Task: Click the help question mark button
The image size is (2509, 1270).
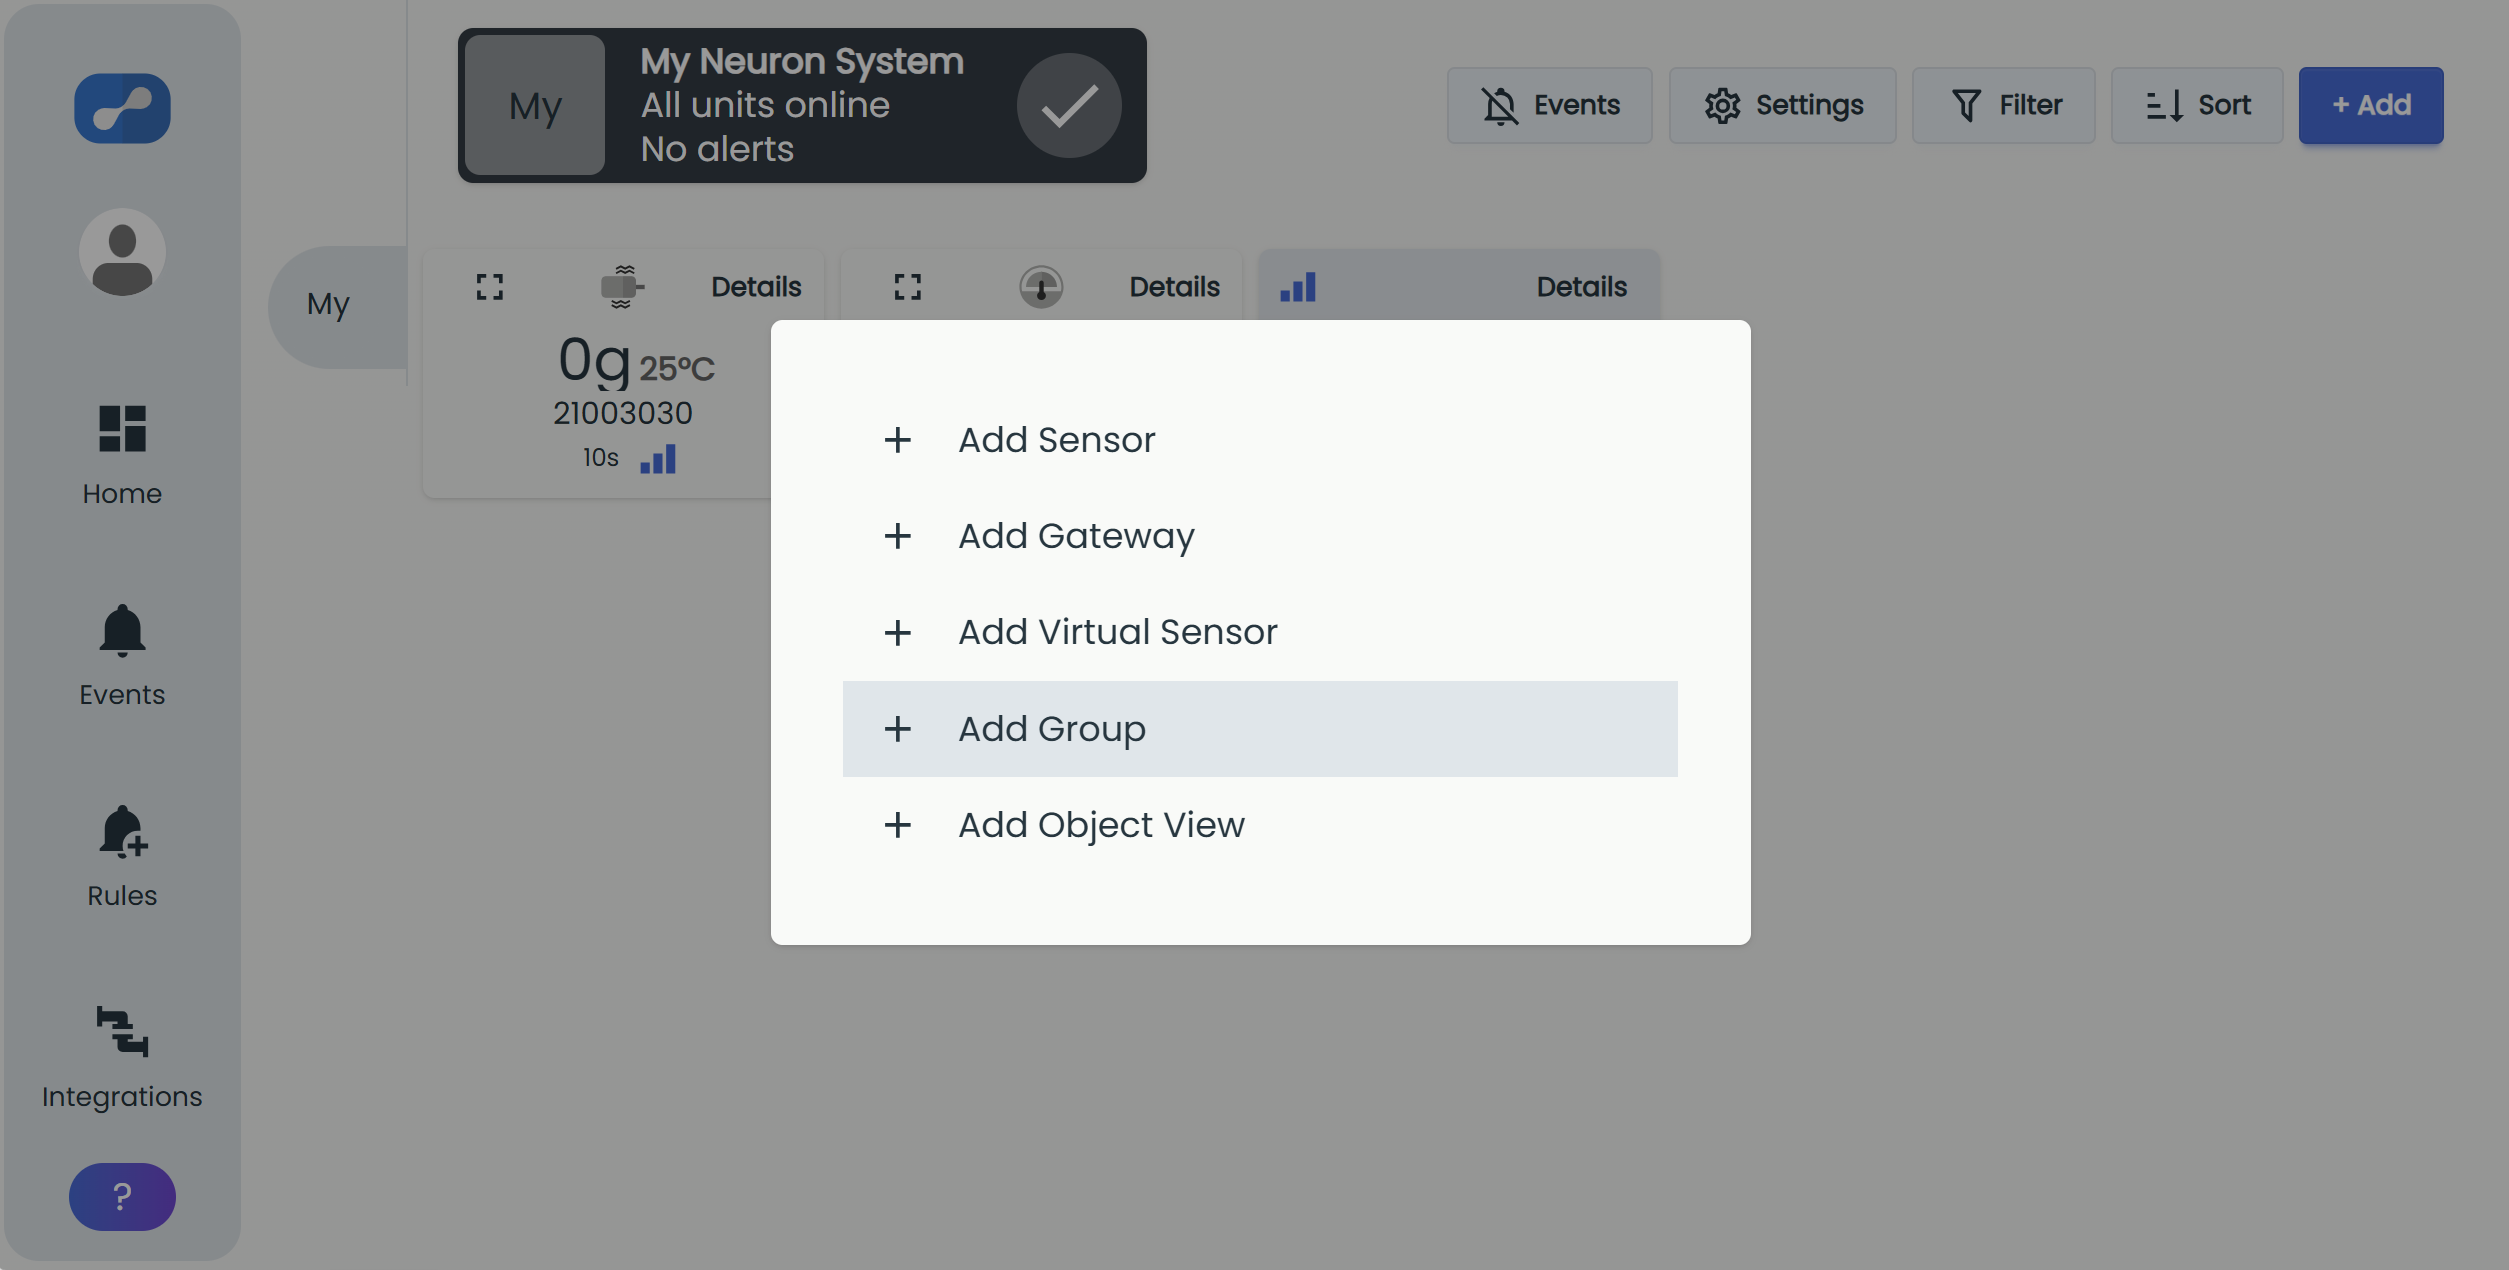Action: pyautogui.click(x=122, y=1196)
